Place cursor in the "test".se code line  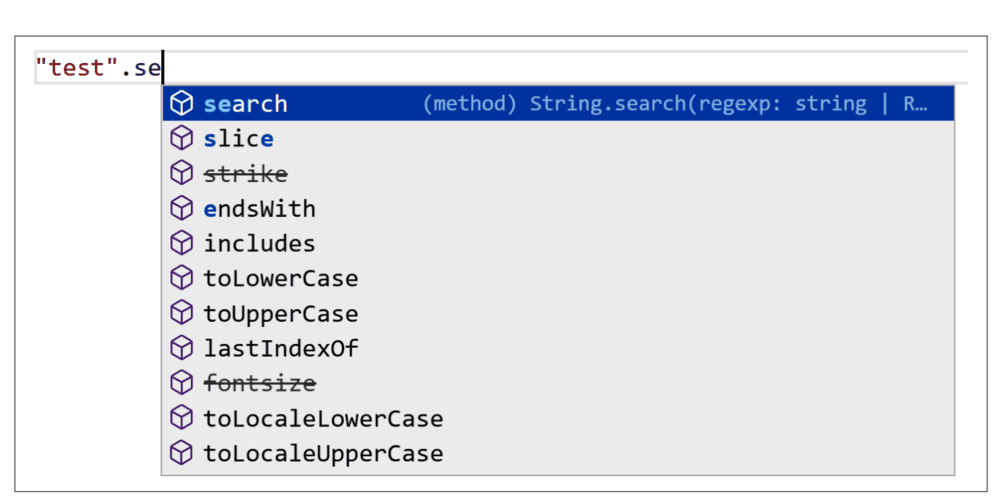pos(501,68)
